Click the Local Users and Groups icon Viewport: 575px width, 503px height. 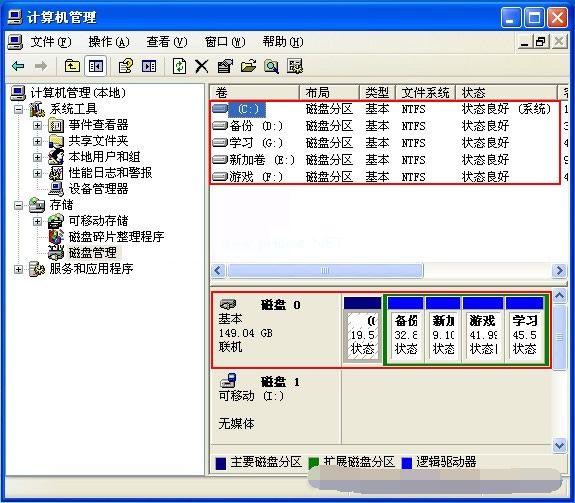coord(56,157)
